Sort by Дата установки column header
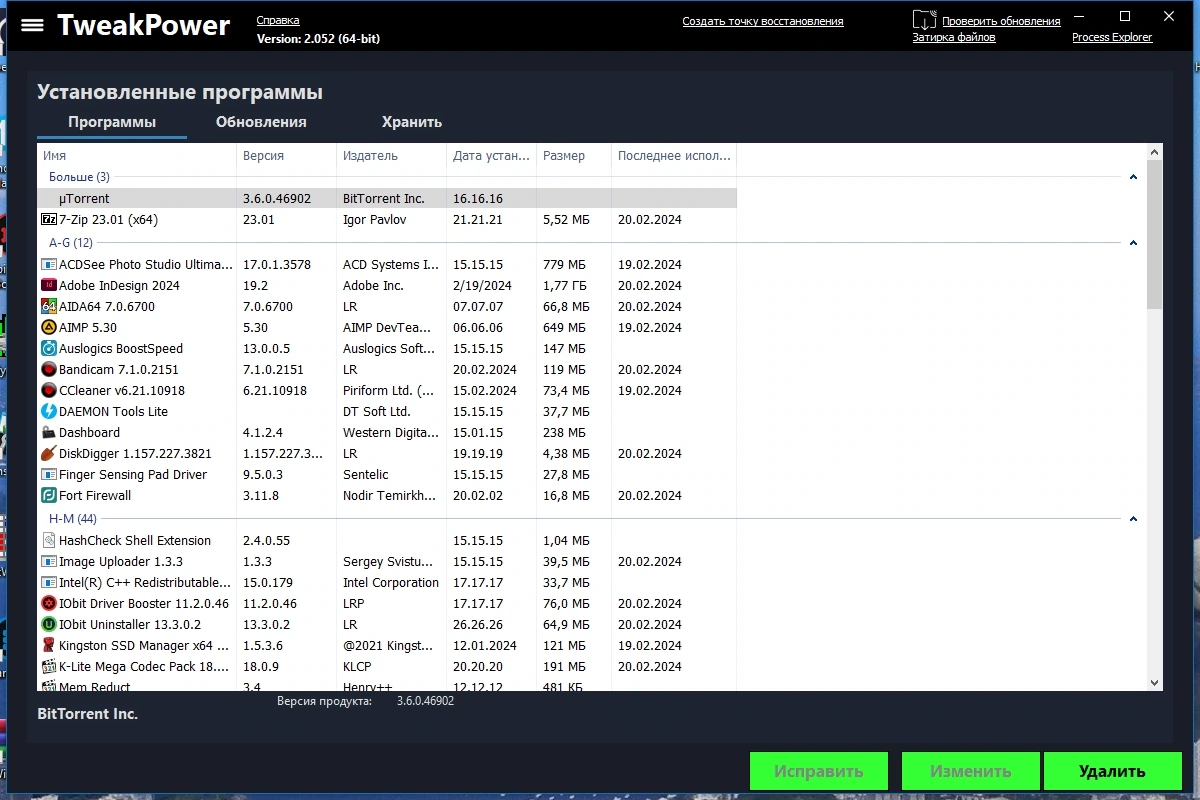The height and width of the screenshot is (800, 1200). (492, 156)
